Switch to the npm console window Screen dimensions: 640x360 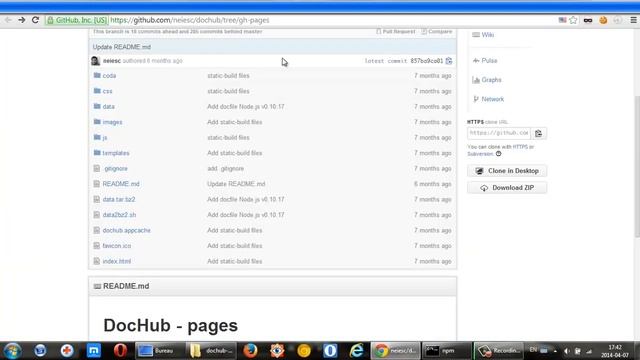click(446, 351)
